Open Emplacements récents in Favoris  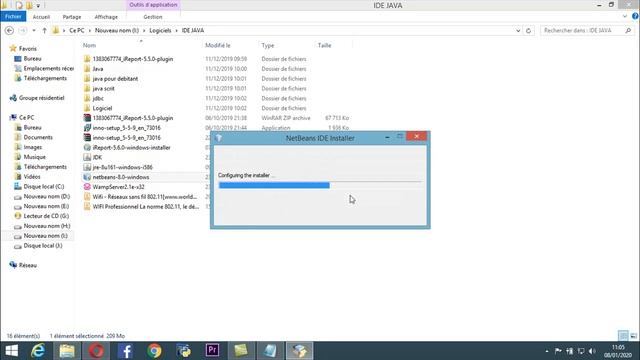[49, 69]
